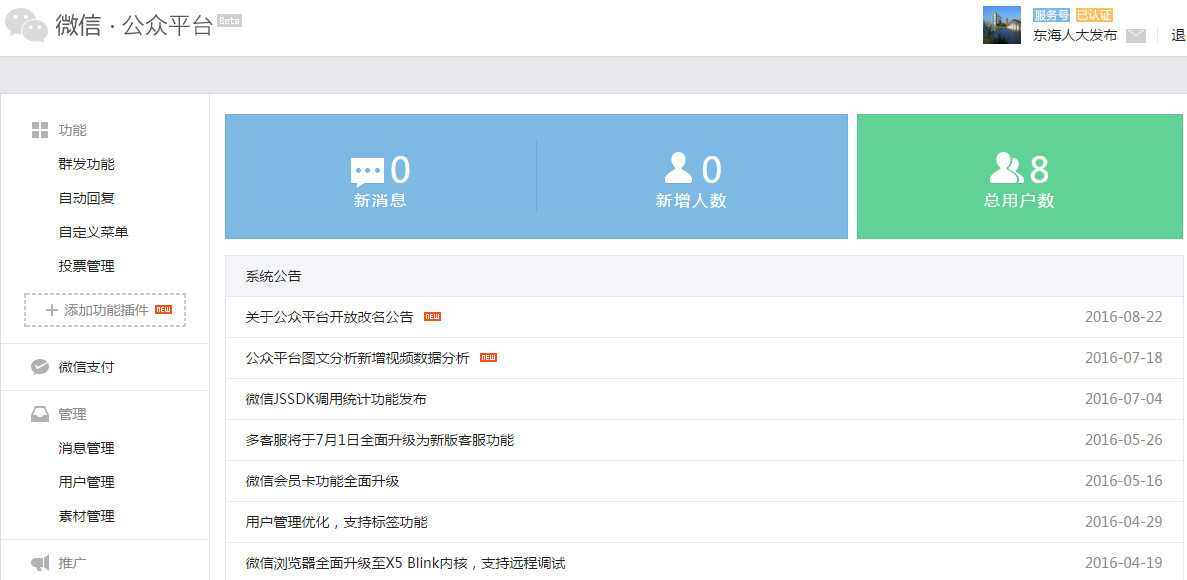Open announcement 微信浏览器全面升级至X5 Blink内核
This screenshot has width=1187, height=580.
406,563
